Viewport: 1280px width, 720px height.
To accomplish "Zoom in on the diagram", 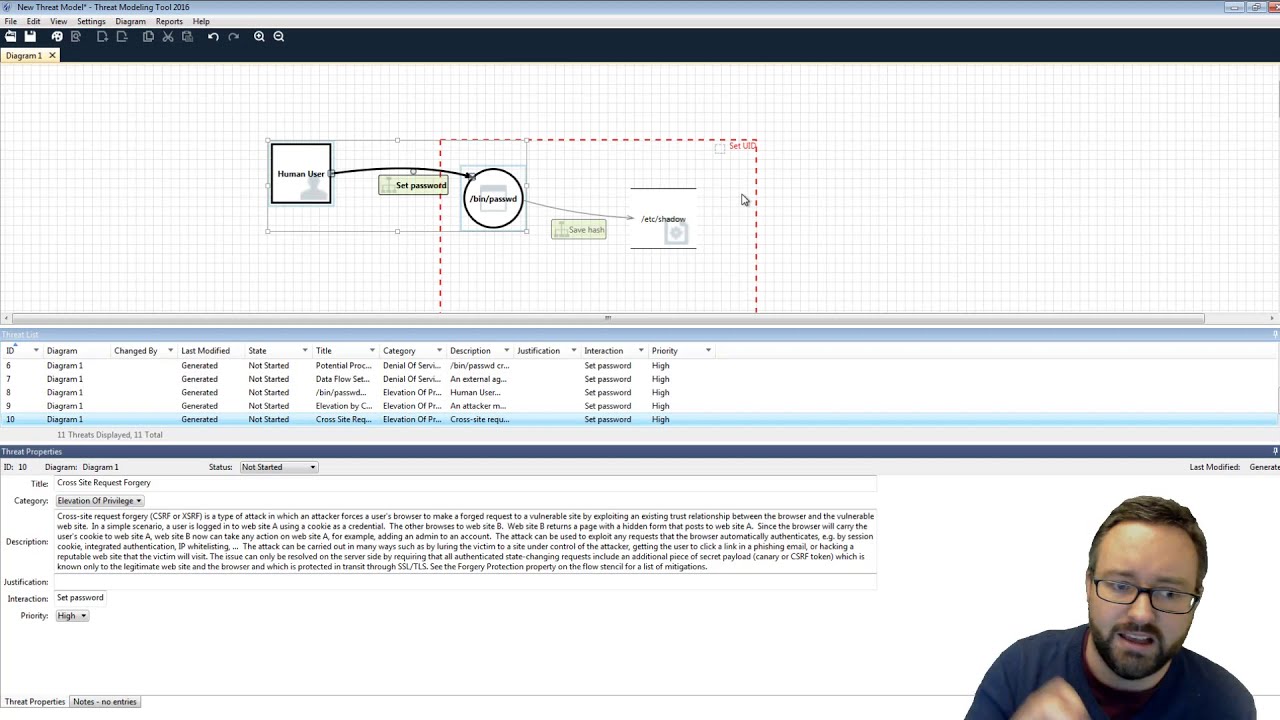I will pyautogui.click(x=259, y=36).
